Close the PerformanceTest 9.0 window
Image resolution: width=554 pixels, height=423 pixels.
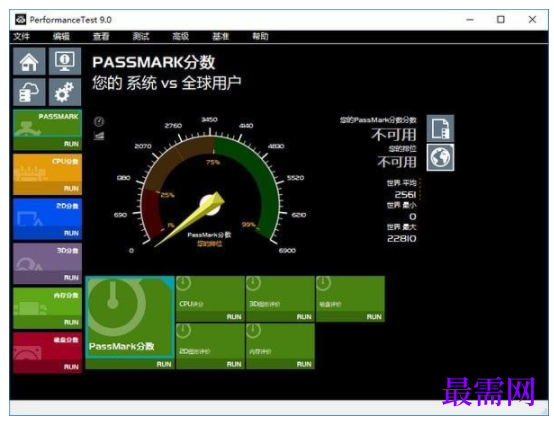click(x=532, y=19)
